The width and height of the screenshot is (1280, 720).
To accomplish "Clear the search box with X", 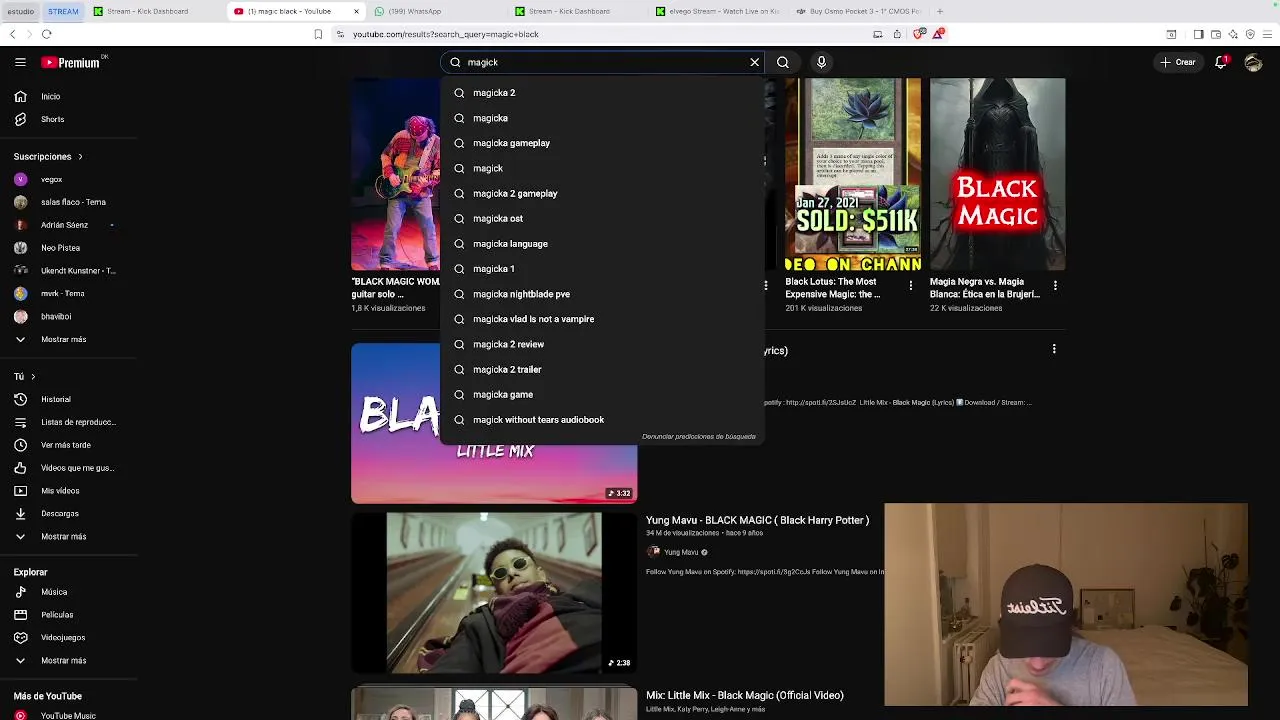I will tap(755, 62).
